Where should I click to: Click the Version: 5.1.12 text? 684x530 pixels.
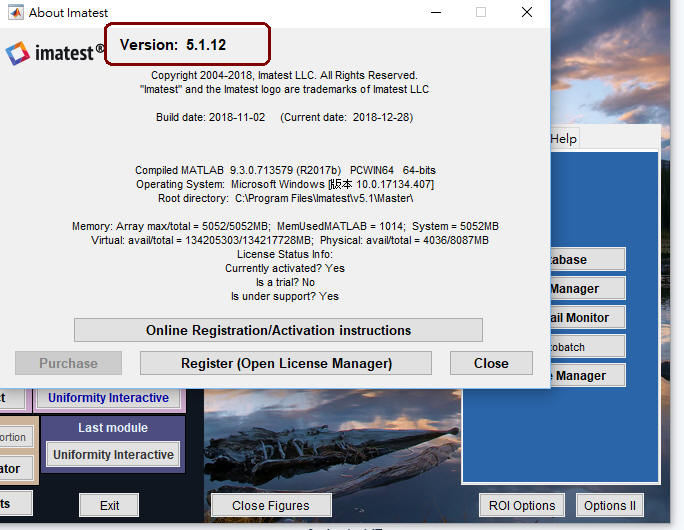(173, 44)
